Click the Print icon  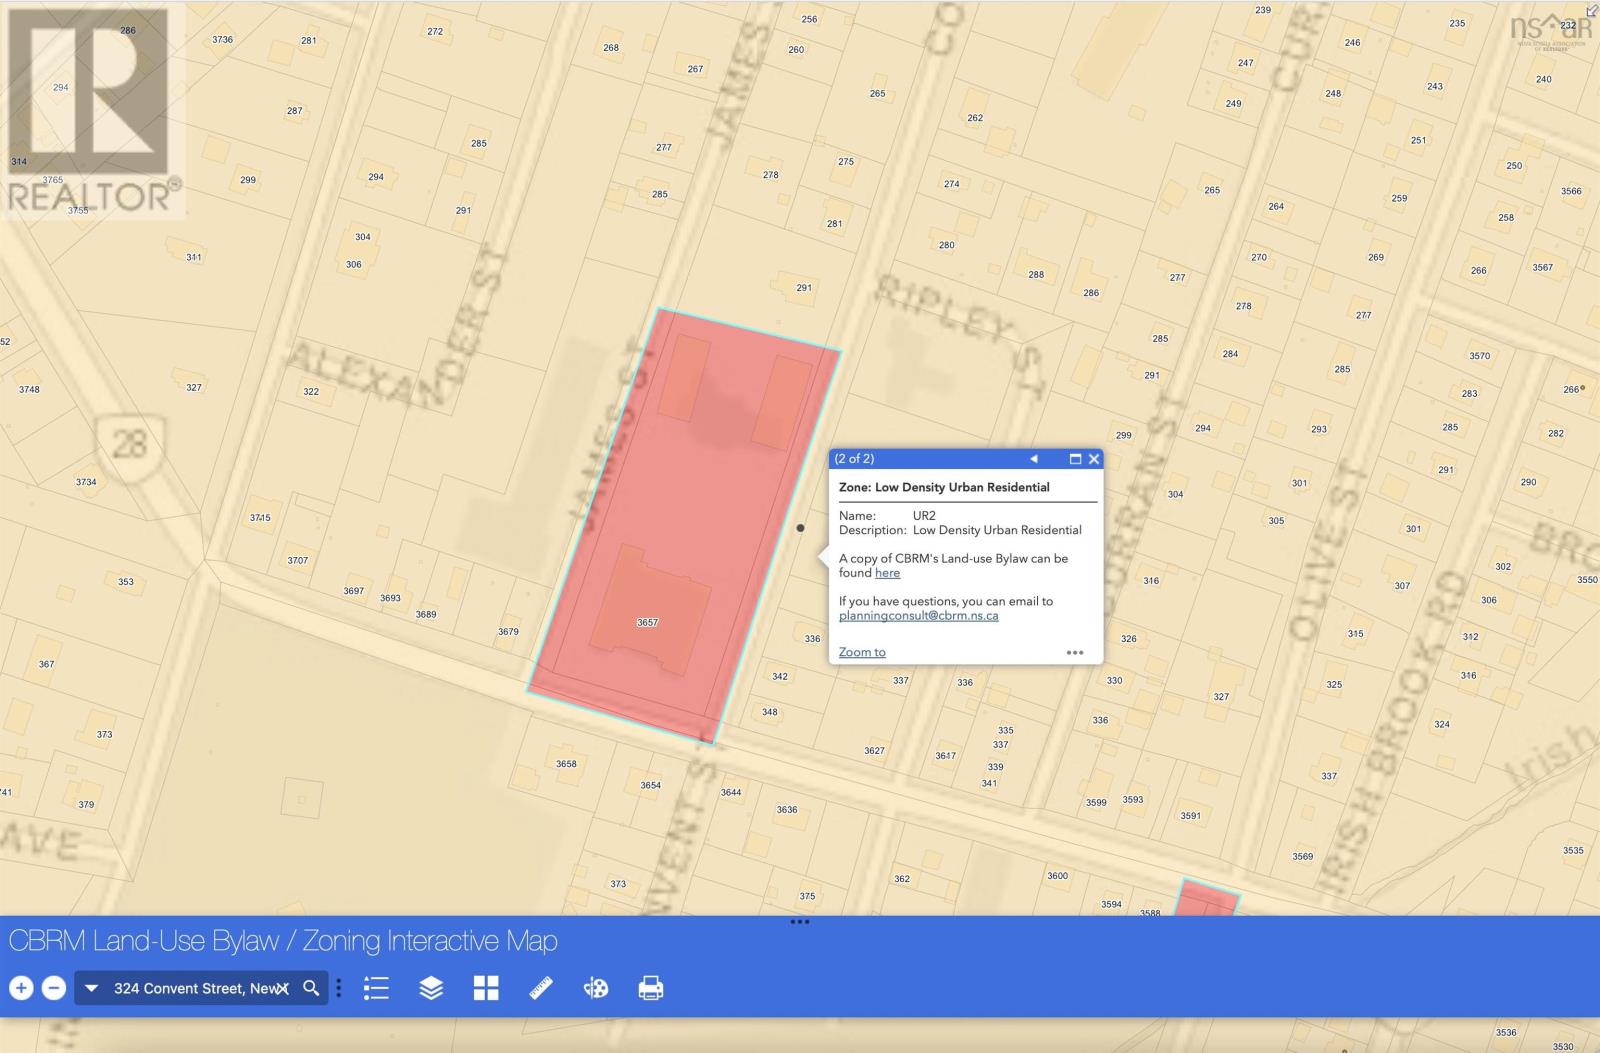(x=651, y=988)
